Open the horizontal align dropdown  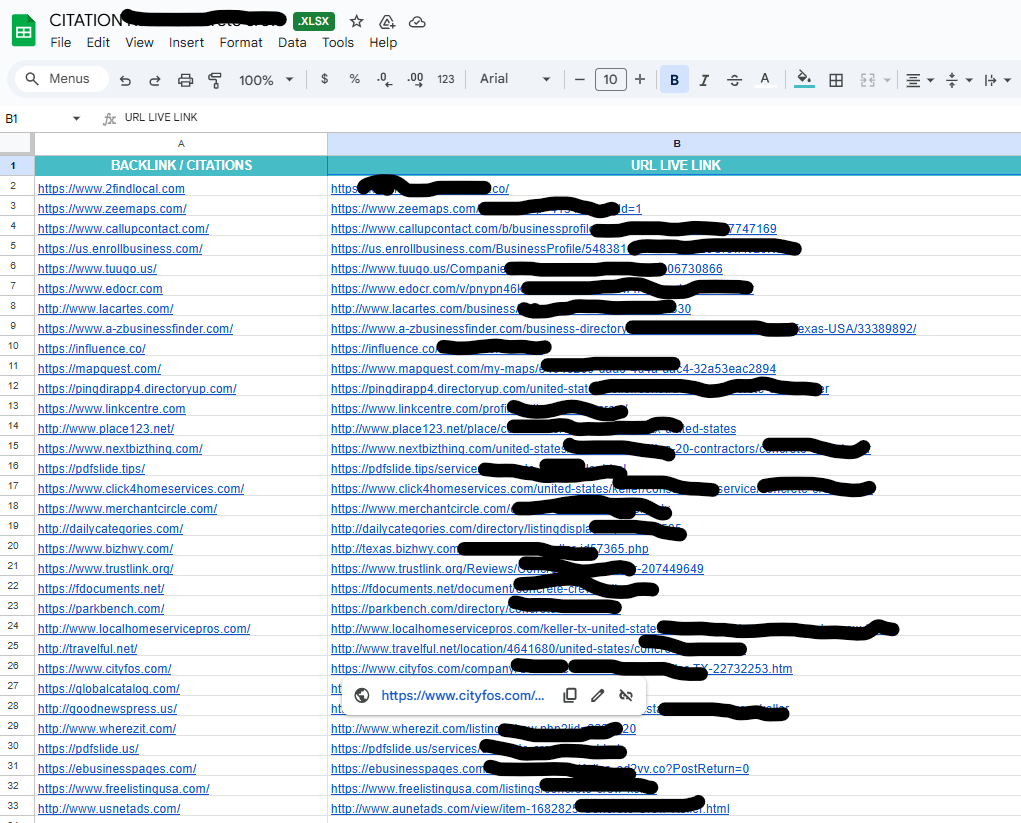click(919, 80)
